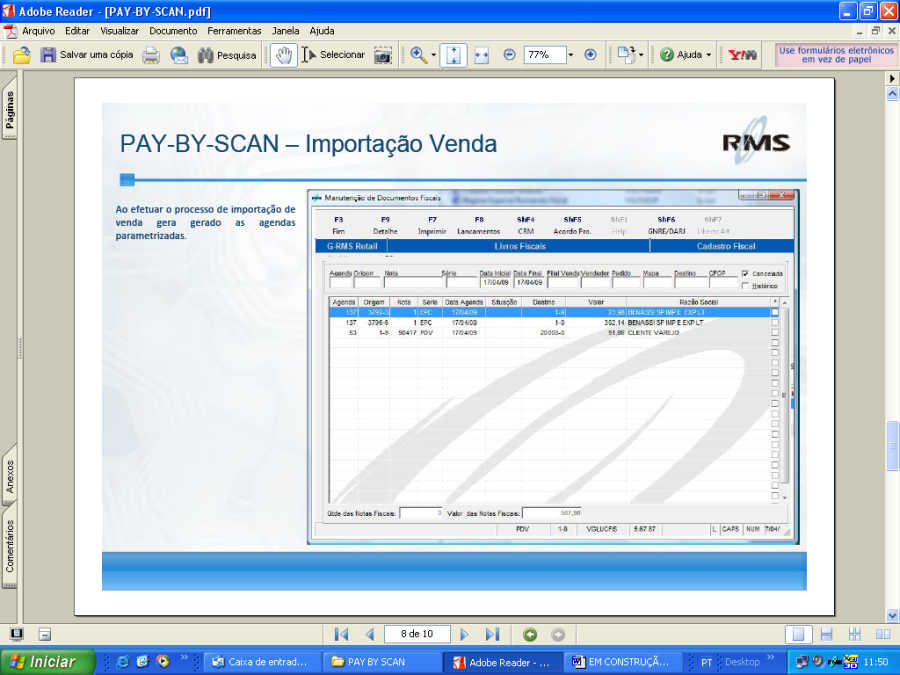This screenshot has width=900, height=675.
Task: Click Adobe Reader taskbar button
Action: point(502,662)
